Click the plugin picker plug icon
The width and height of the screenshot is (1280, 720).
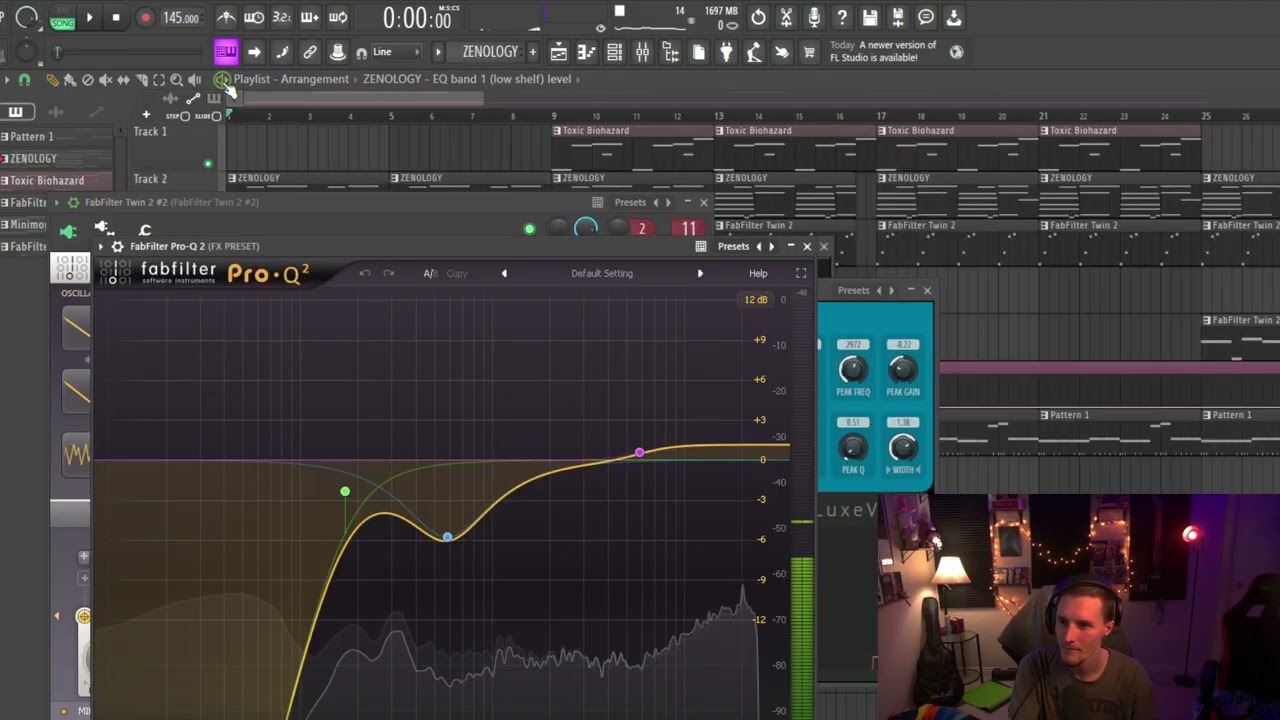726,52
